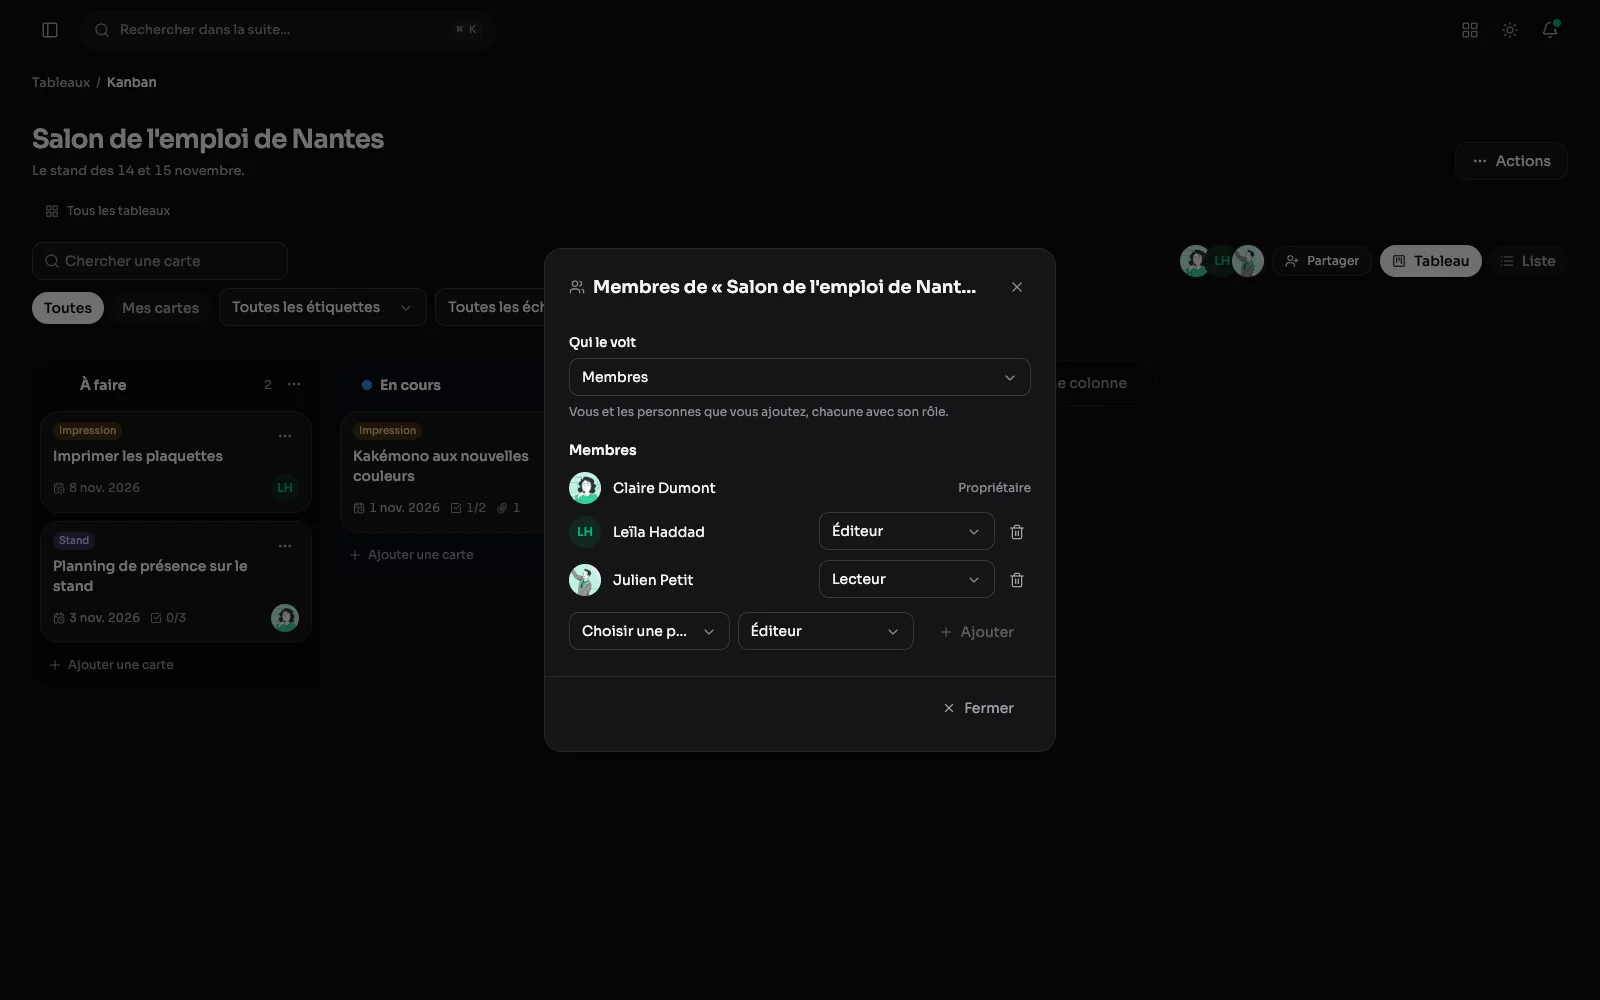The image size is (1600, 1000).
Task: Focus the Rechercher dans la suite search
Action: point(287,30)
